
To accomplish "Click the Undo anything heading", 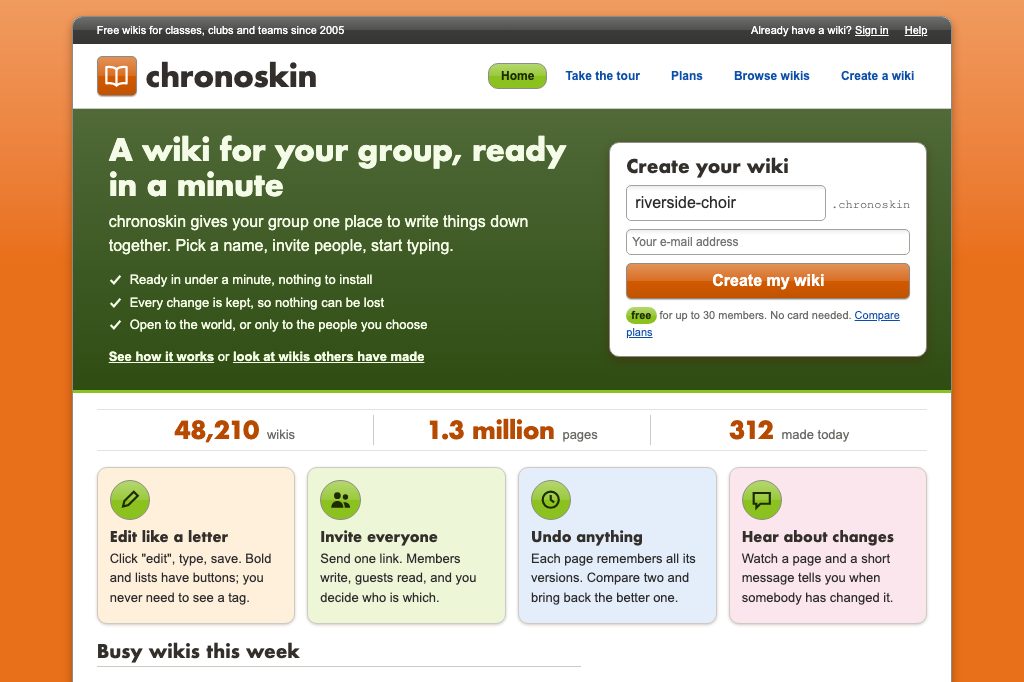I will pos(586,537).
